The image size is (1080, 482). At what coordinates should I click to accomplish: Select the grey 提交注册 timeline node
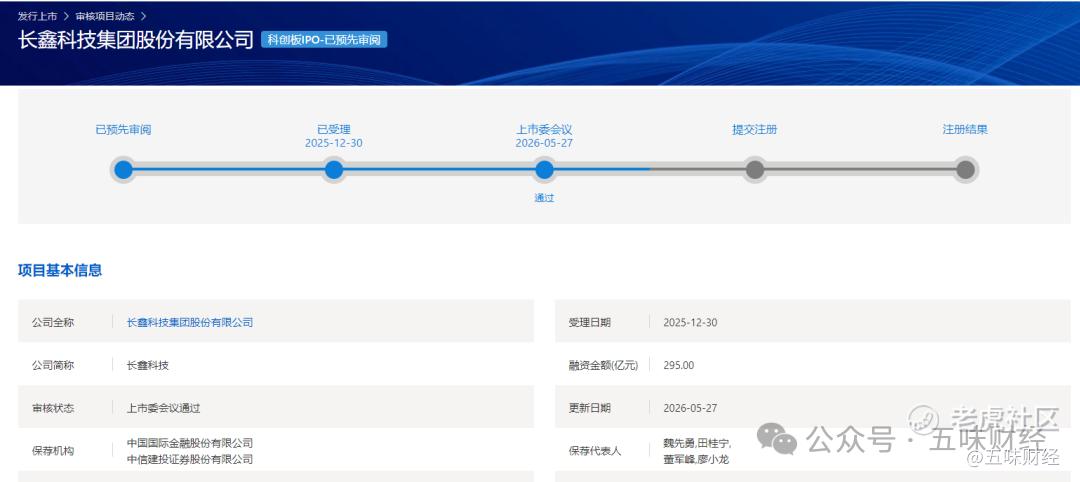click(x=755, y=169)
